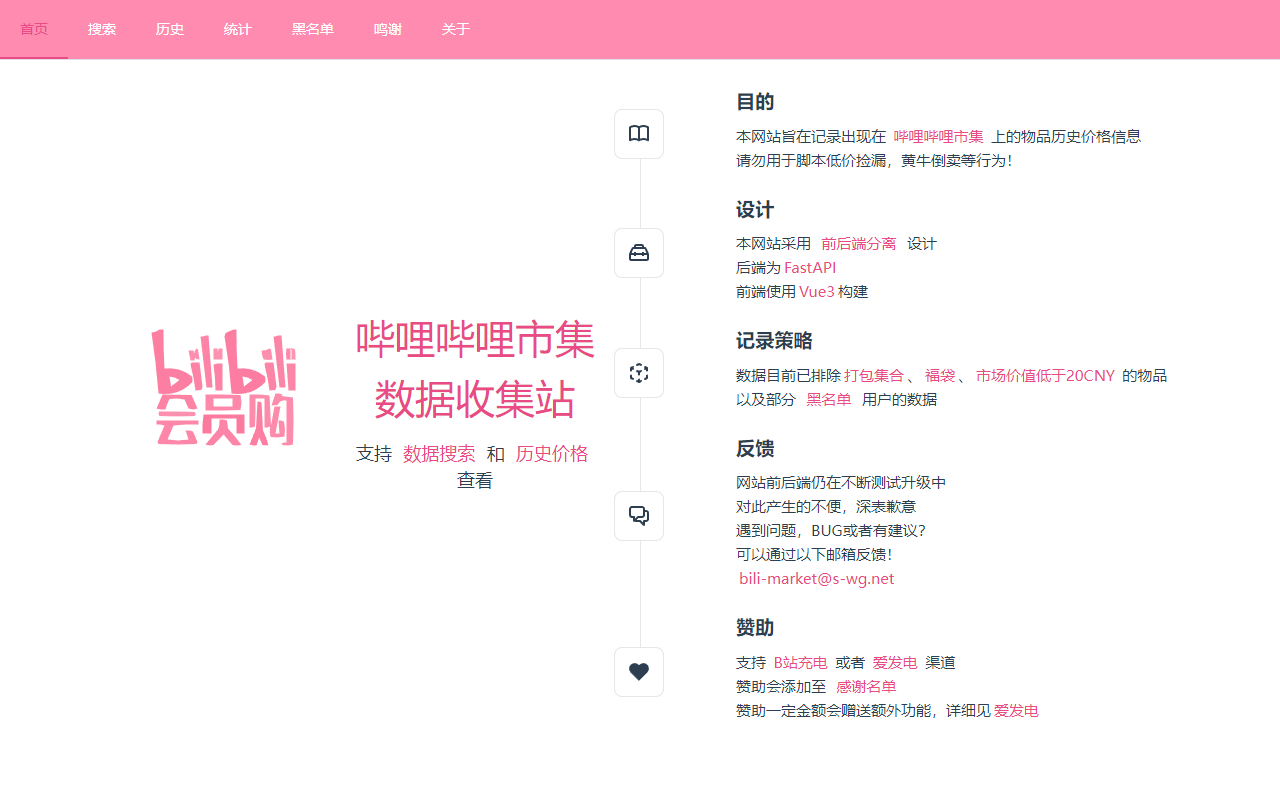The height and width of the screenshot is (800, 1280).
Task: Follow the 数据搜索 link under the title
Action: (x=439, y=454)
